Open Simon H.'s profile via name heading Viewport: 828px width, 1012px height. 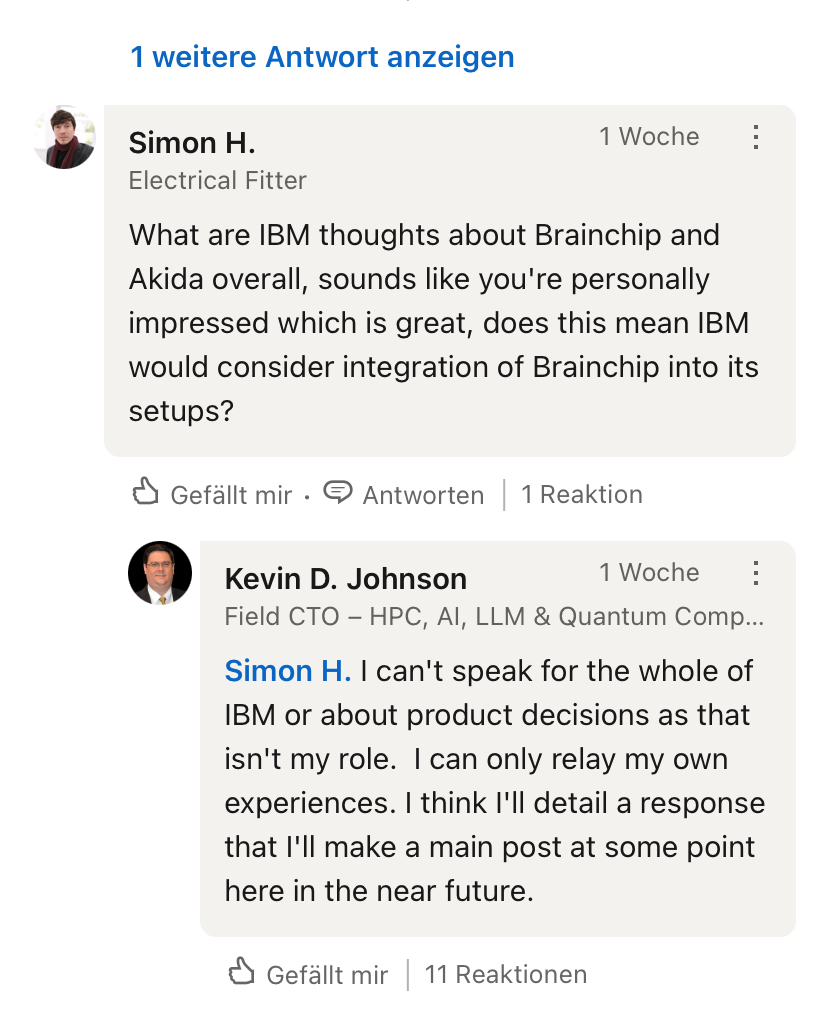(192, 143)
